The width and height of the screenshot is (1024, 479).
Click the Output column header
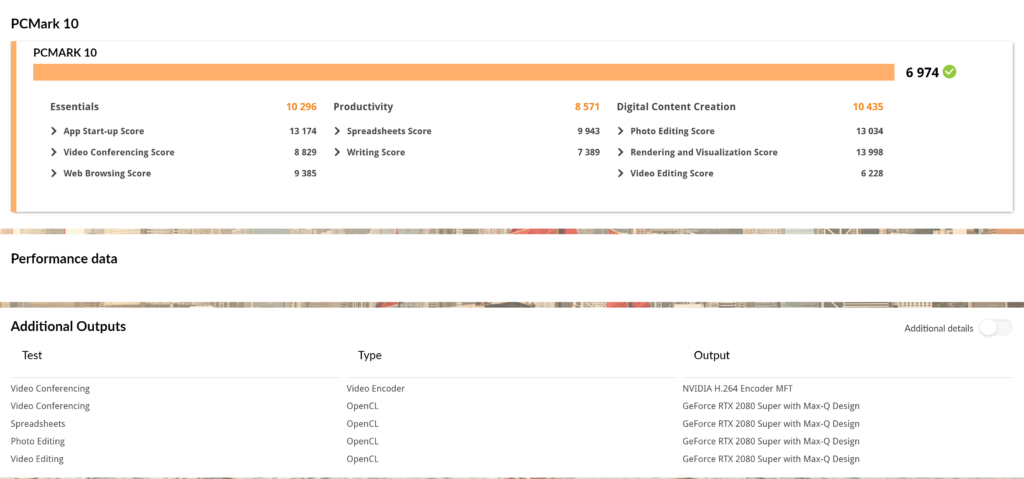pyautogui.click(x=712, y=355)
